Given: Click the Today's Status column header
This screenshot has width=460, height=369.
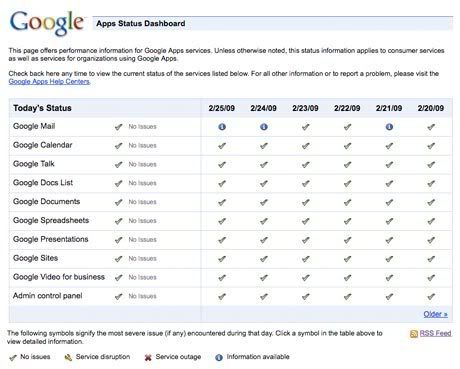Looking at the screenshot, I should (x=42, y=108).
